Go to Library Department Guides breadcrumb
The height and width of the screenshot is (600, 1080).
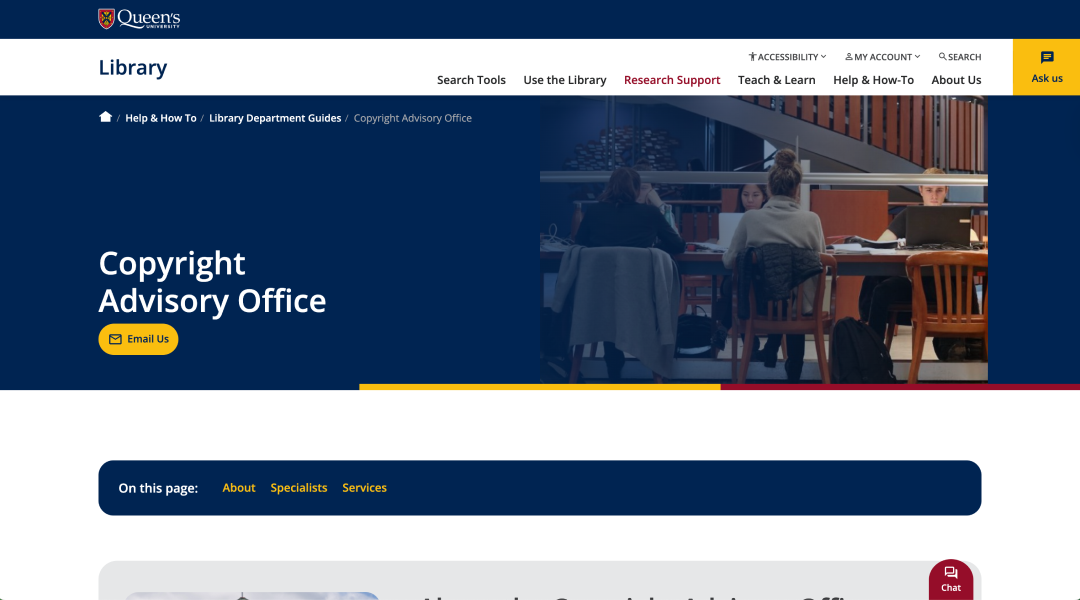(x=275, y=118)
